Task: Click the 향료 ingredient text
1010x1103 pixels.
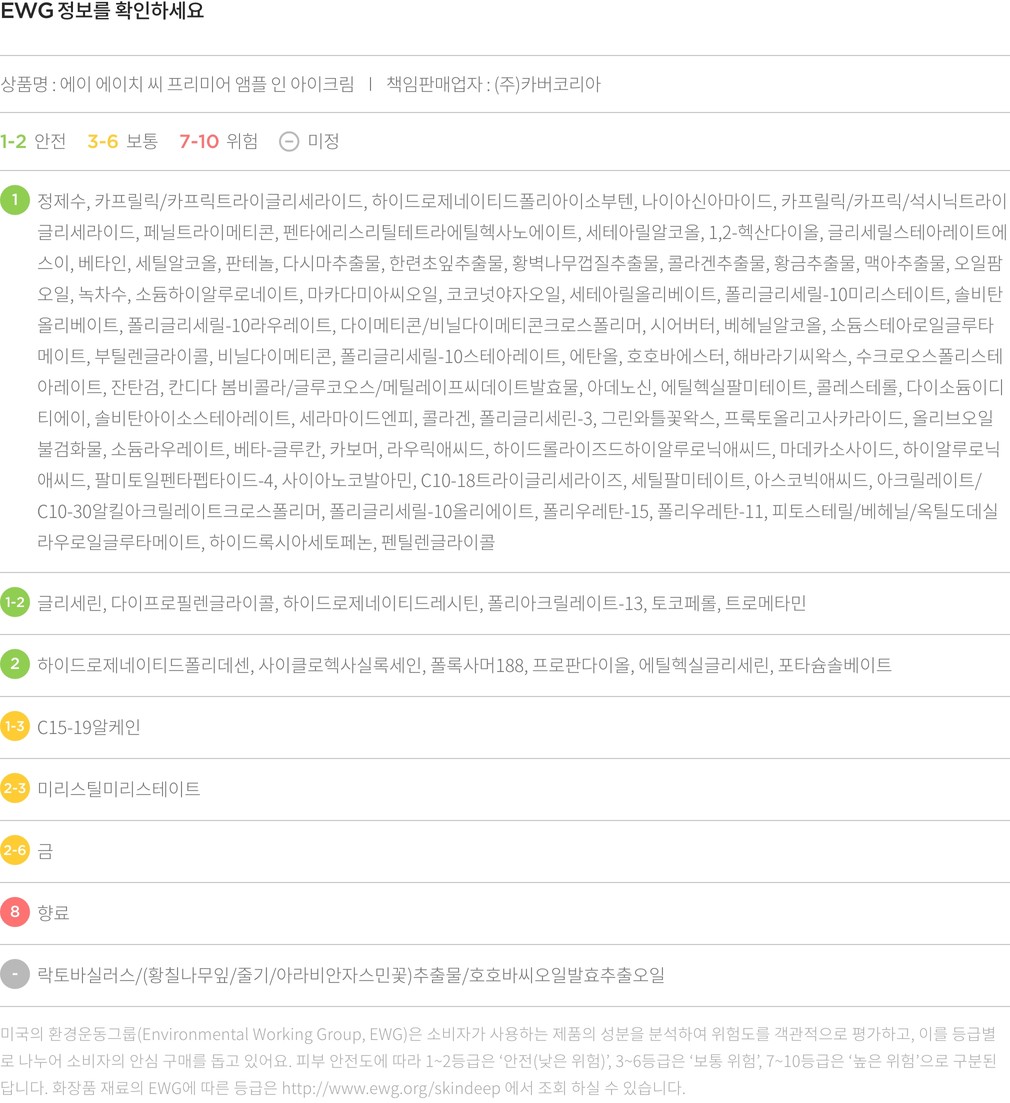Action: [x=53, y=913]
